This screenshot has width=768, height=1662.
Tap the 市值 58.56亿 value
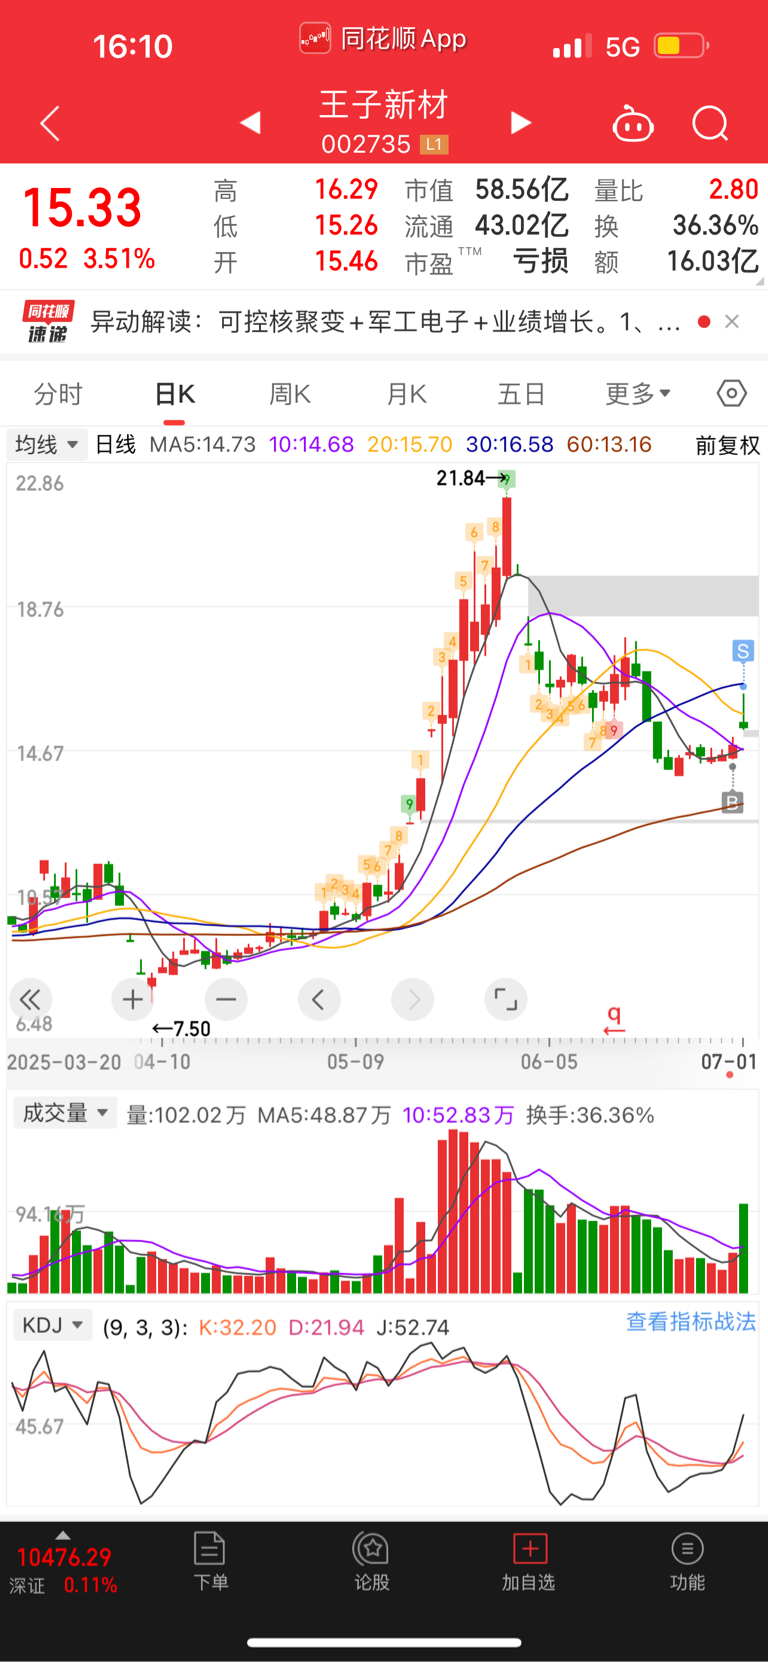(521, 189)
